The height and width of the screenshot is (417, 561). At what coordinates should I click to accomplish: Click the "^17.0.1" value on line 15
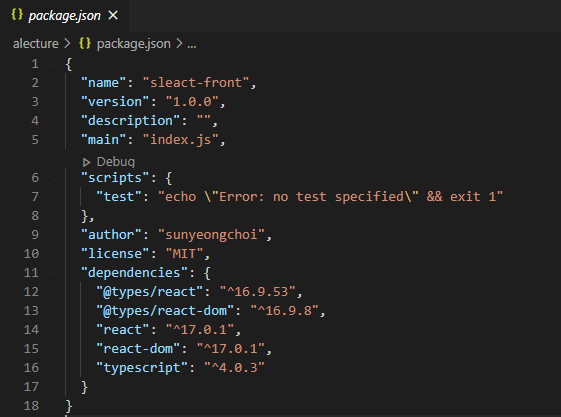[x=230, y=348]
